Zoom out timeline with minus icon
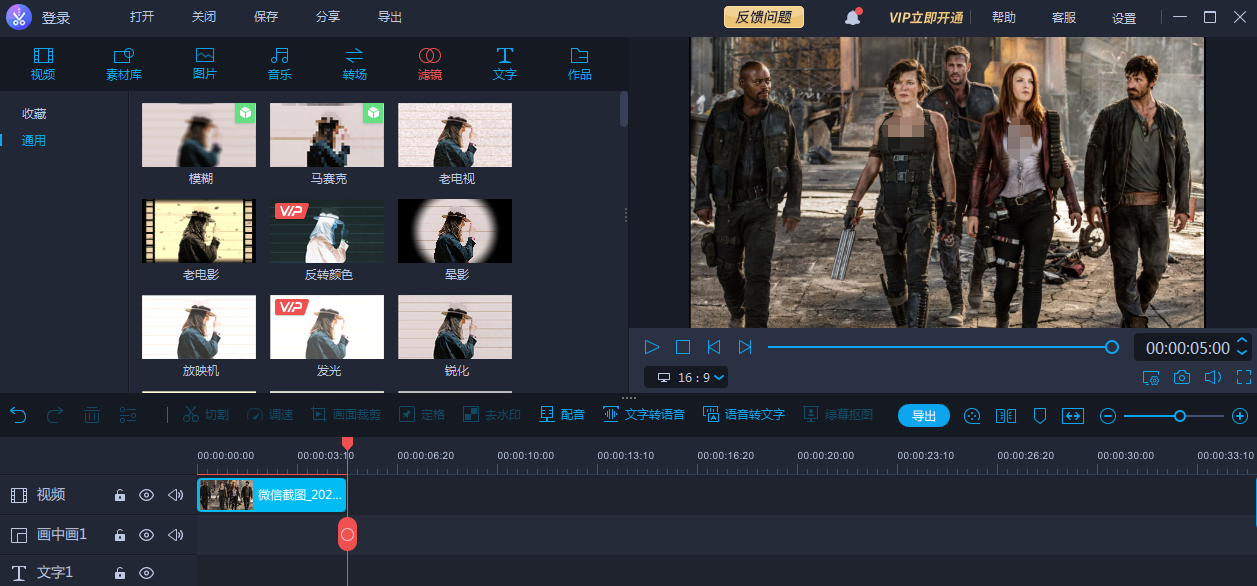Screen dimensions: 1257x586 [1108, 416]
